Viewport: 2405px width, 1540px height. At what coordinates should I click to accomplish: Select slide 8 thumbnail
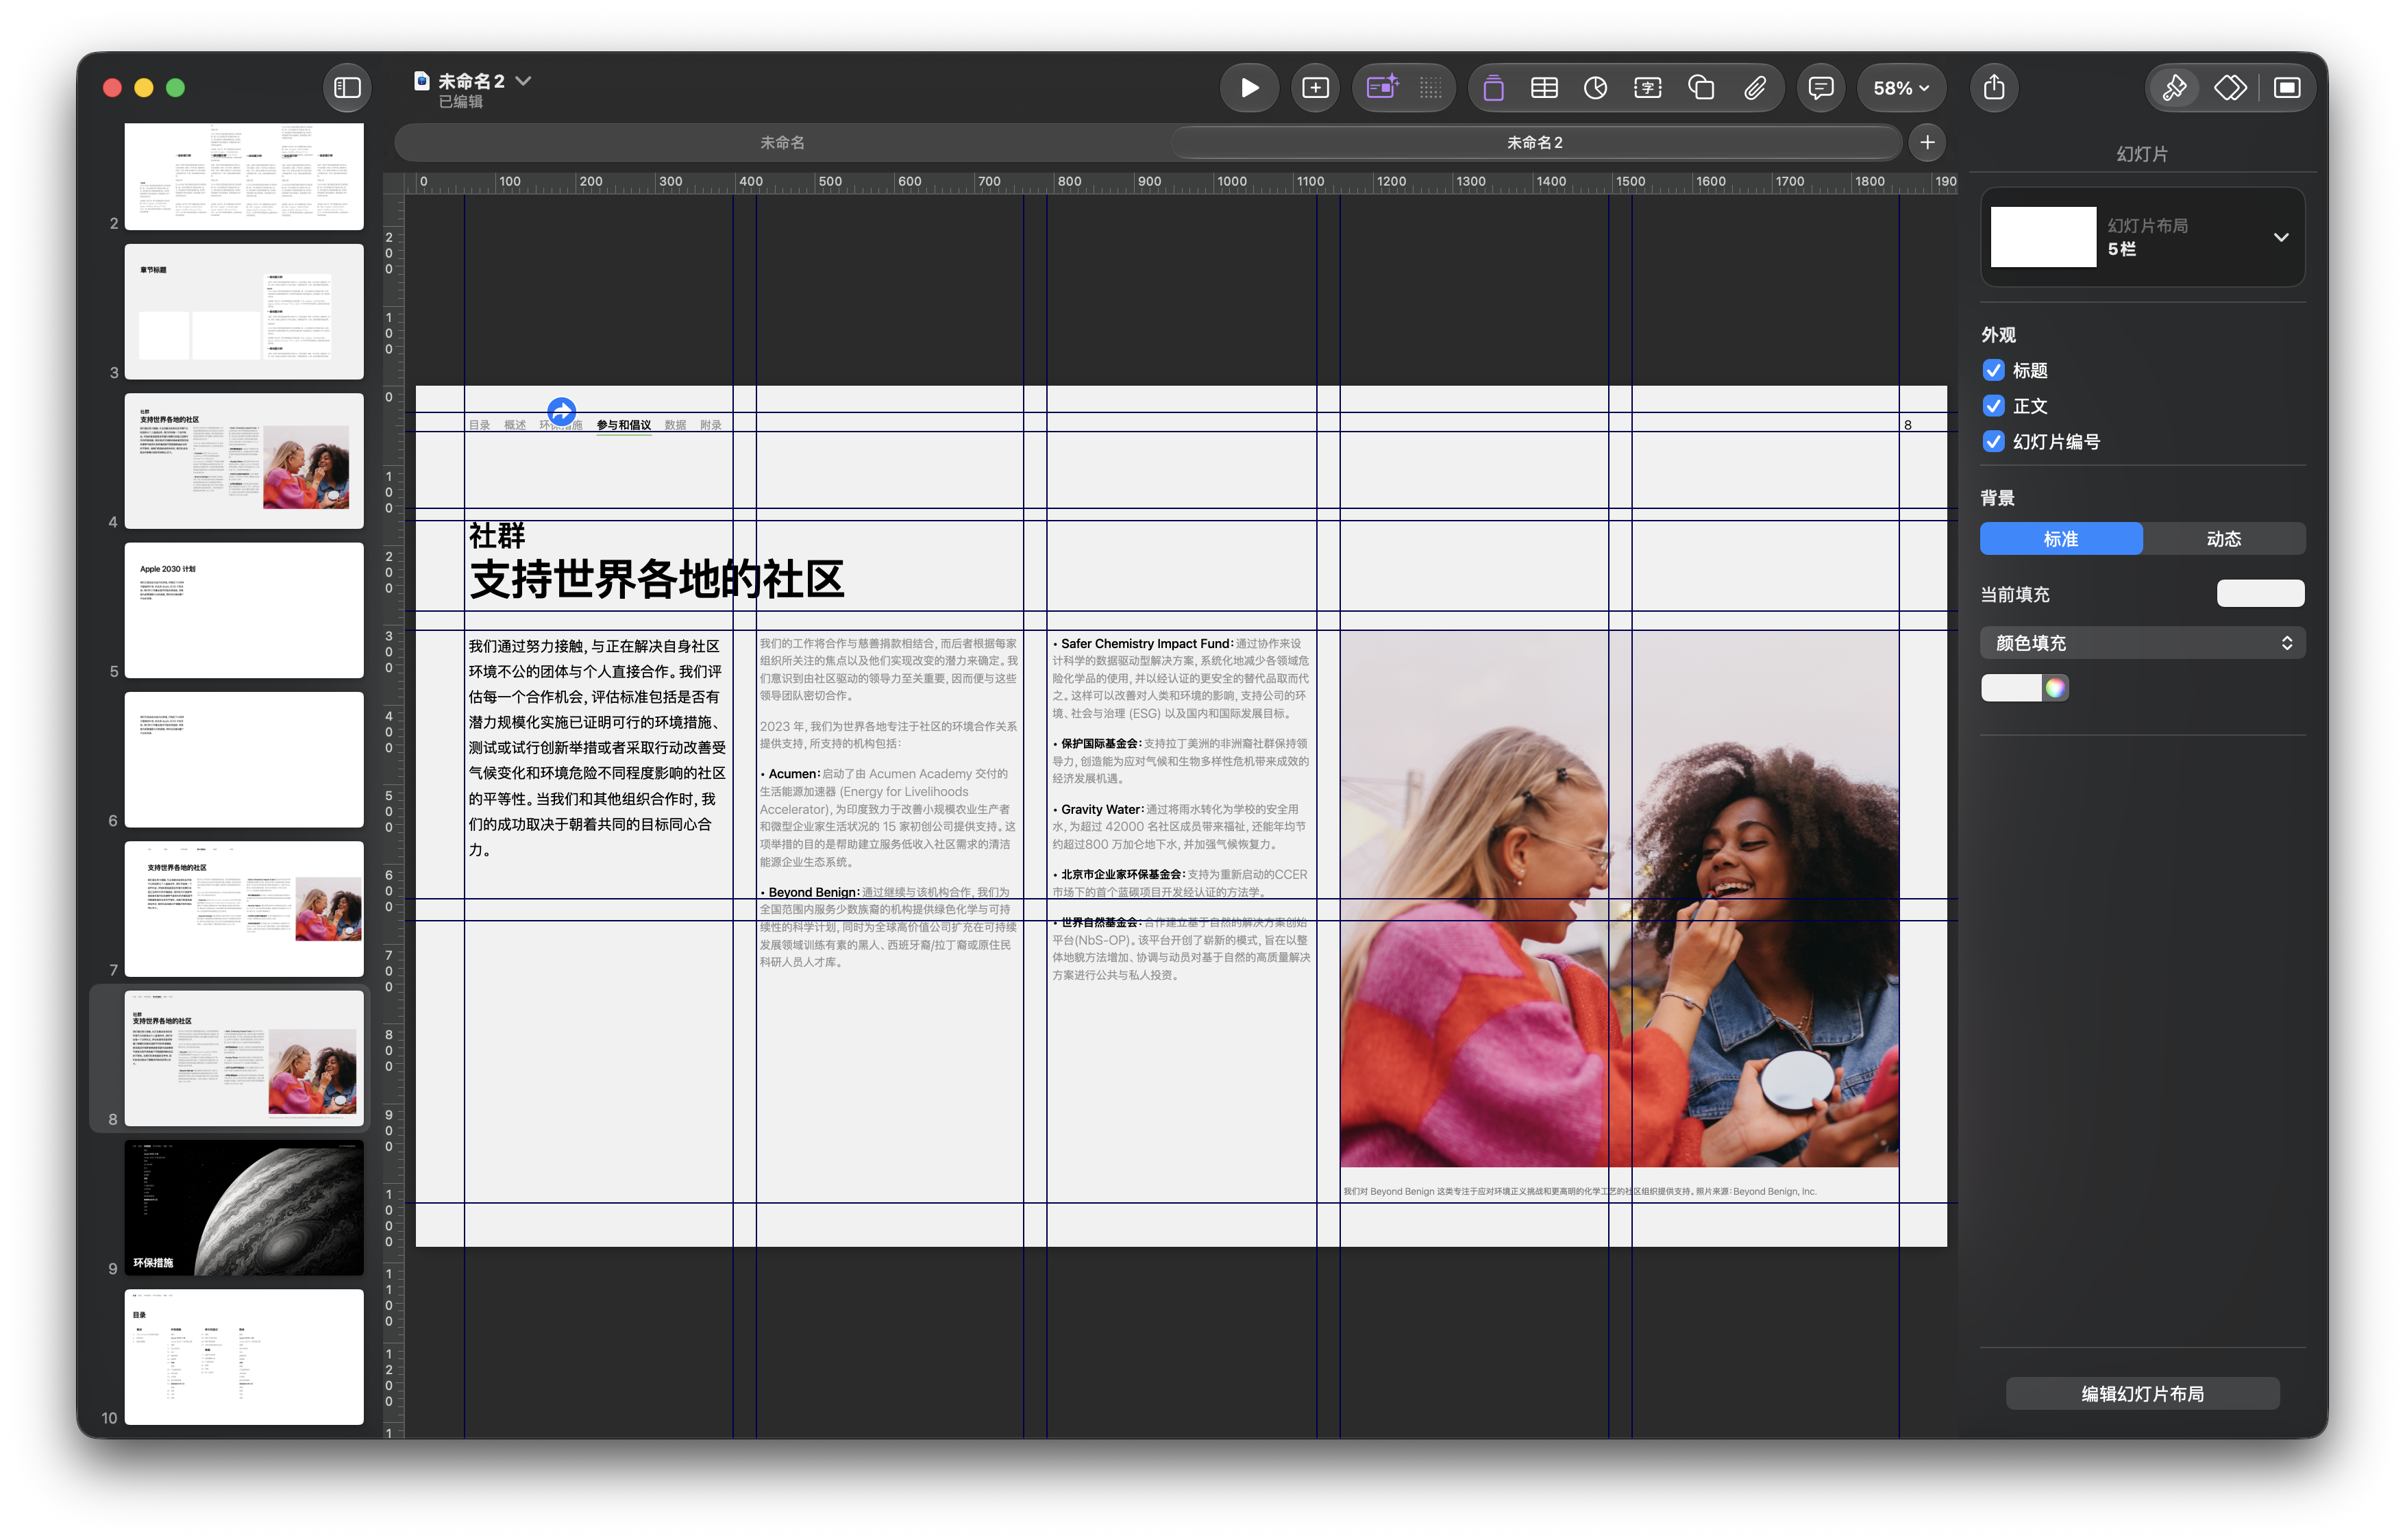pos(243,1058)
